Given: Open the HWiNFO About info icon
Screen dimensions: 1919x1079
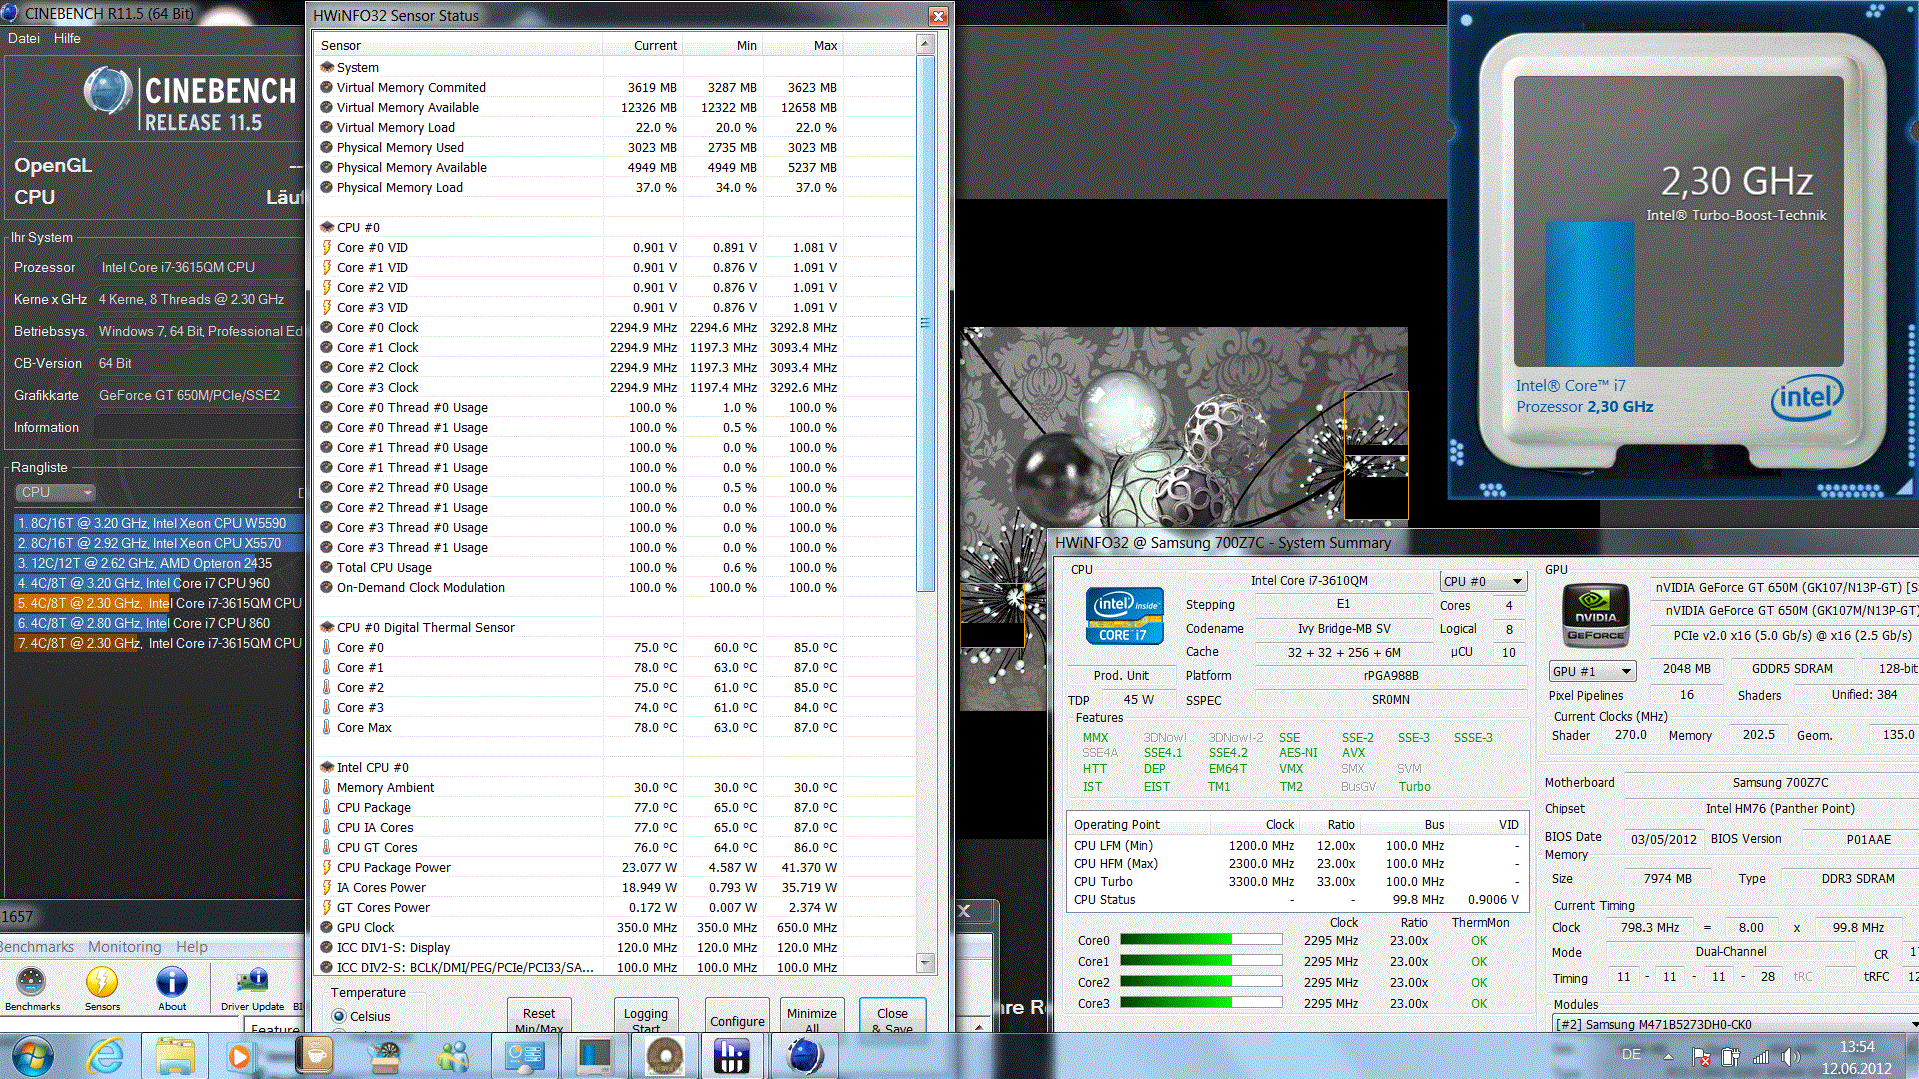Looking at the screenshot, I should coord(172,987).
